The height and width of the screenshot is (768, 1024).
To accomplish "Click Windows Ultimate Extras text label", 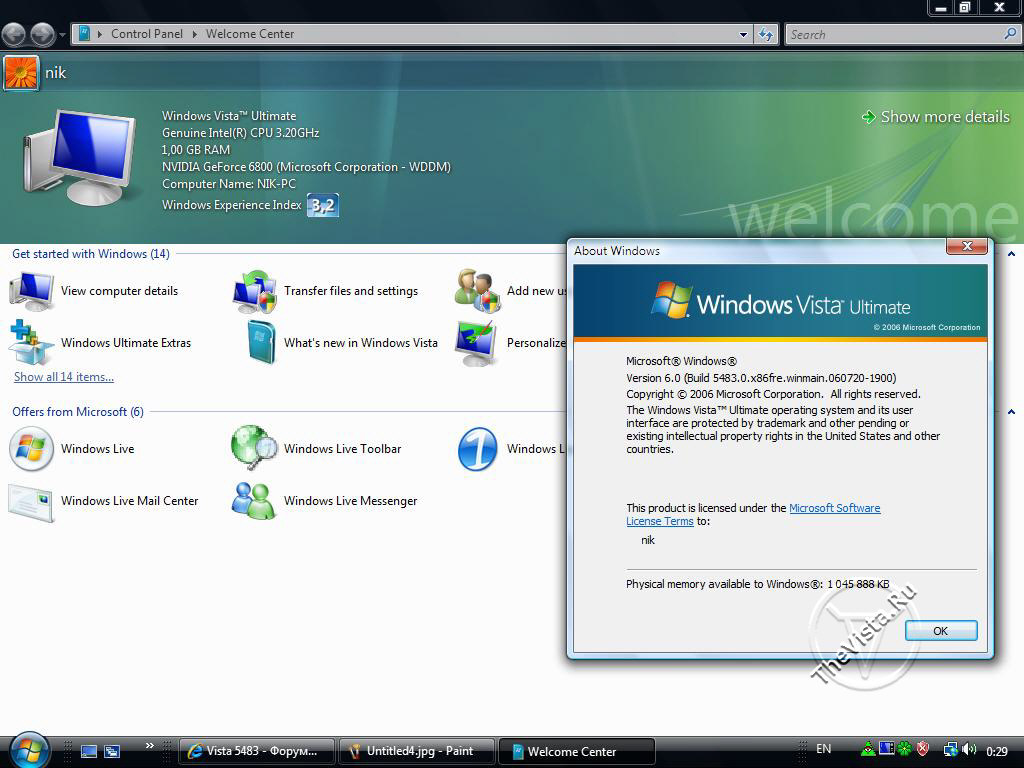I will [x=126, y=343].
